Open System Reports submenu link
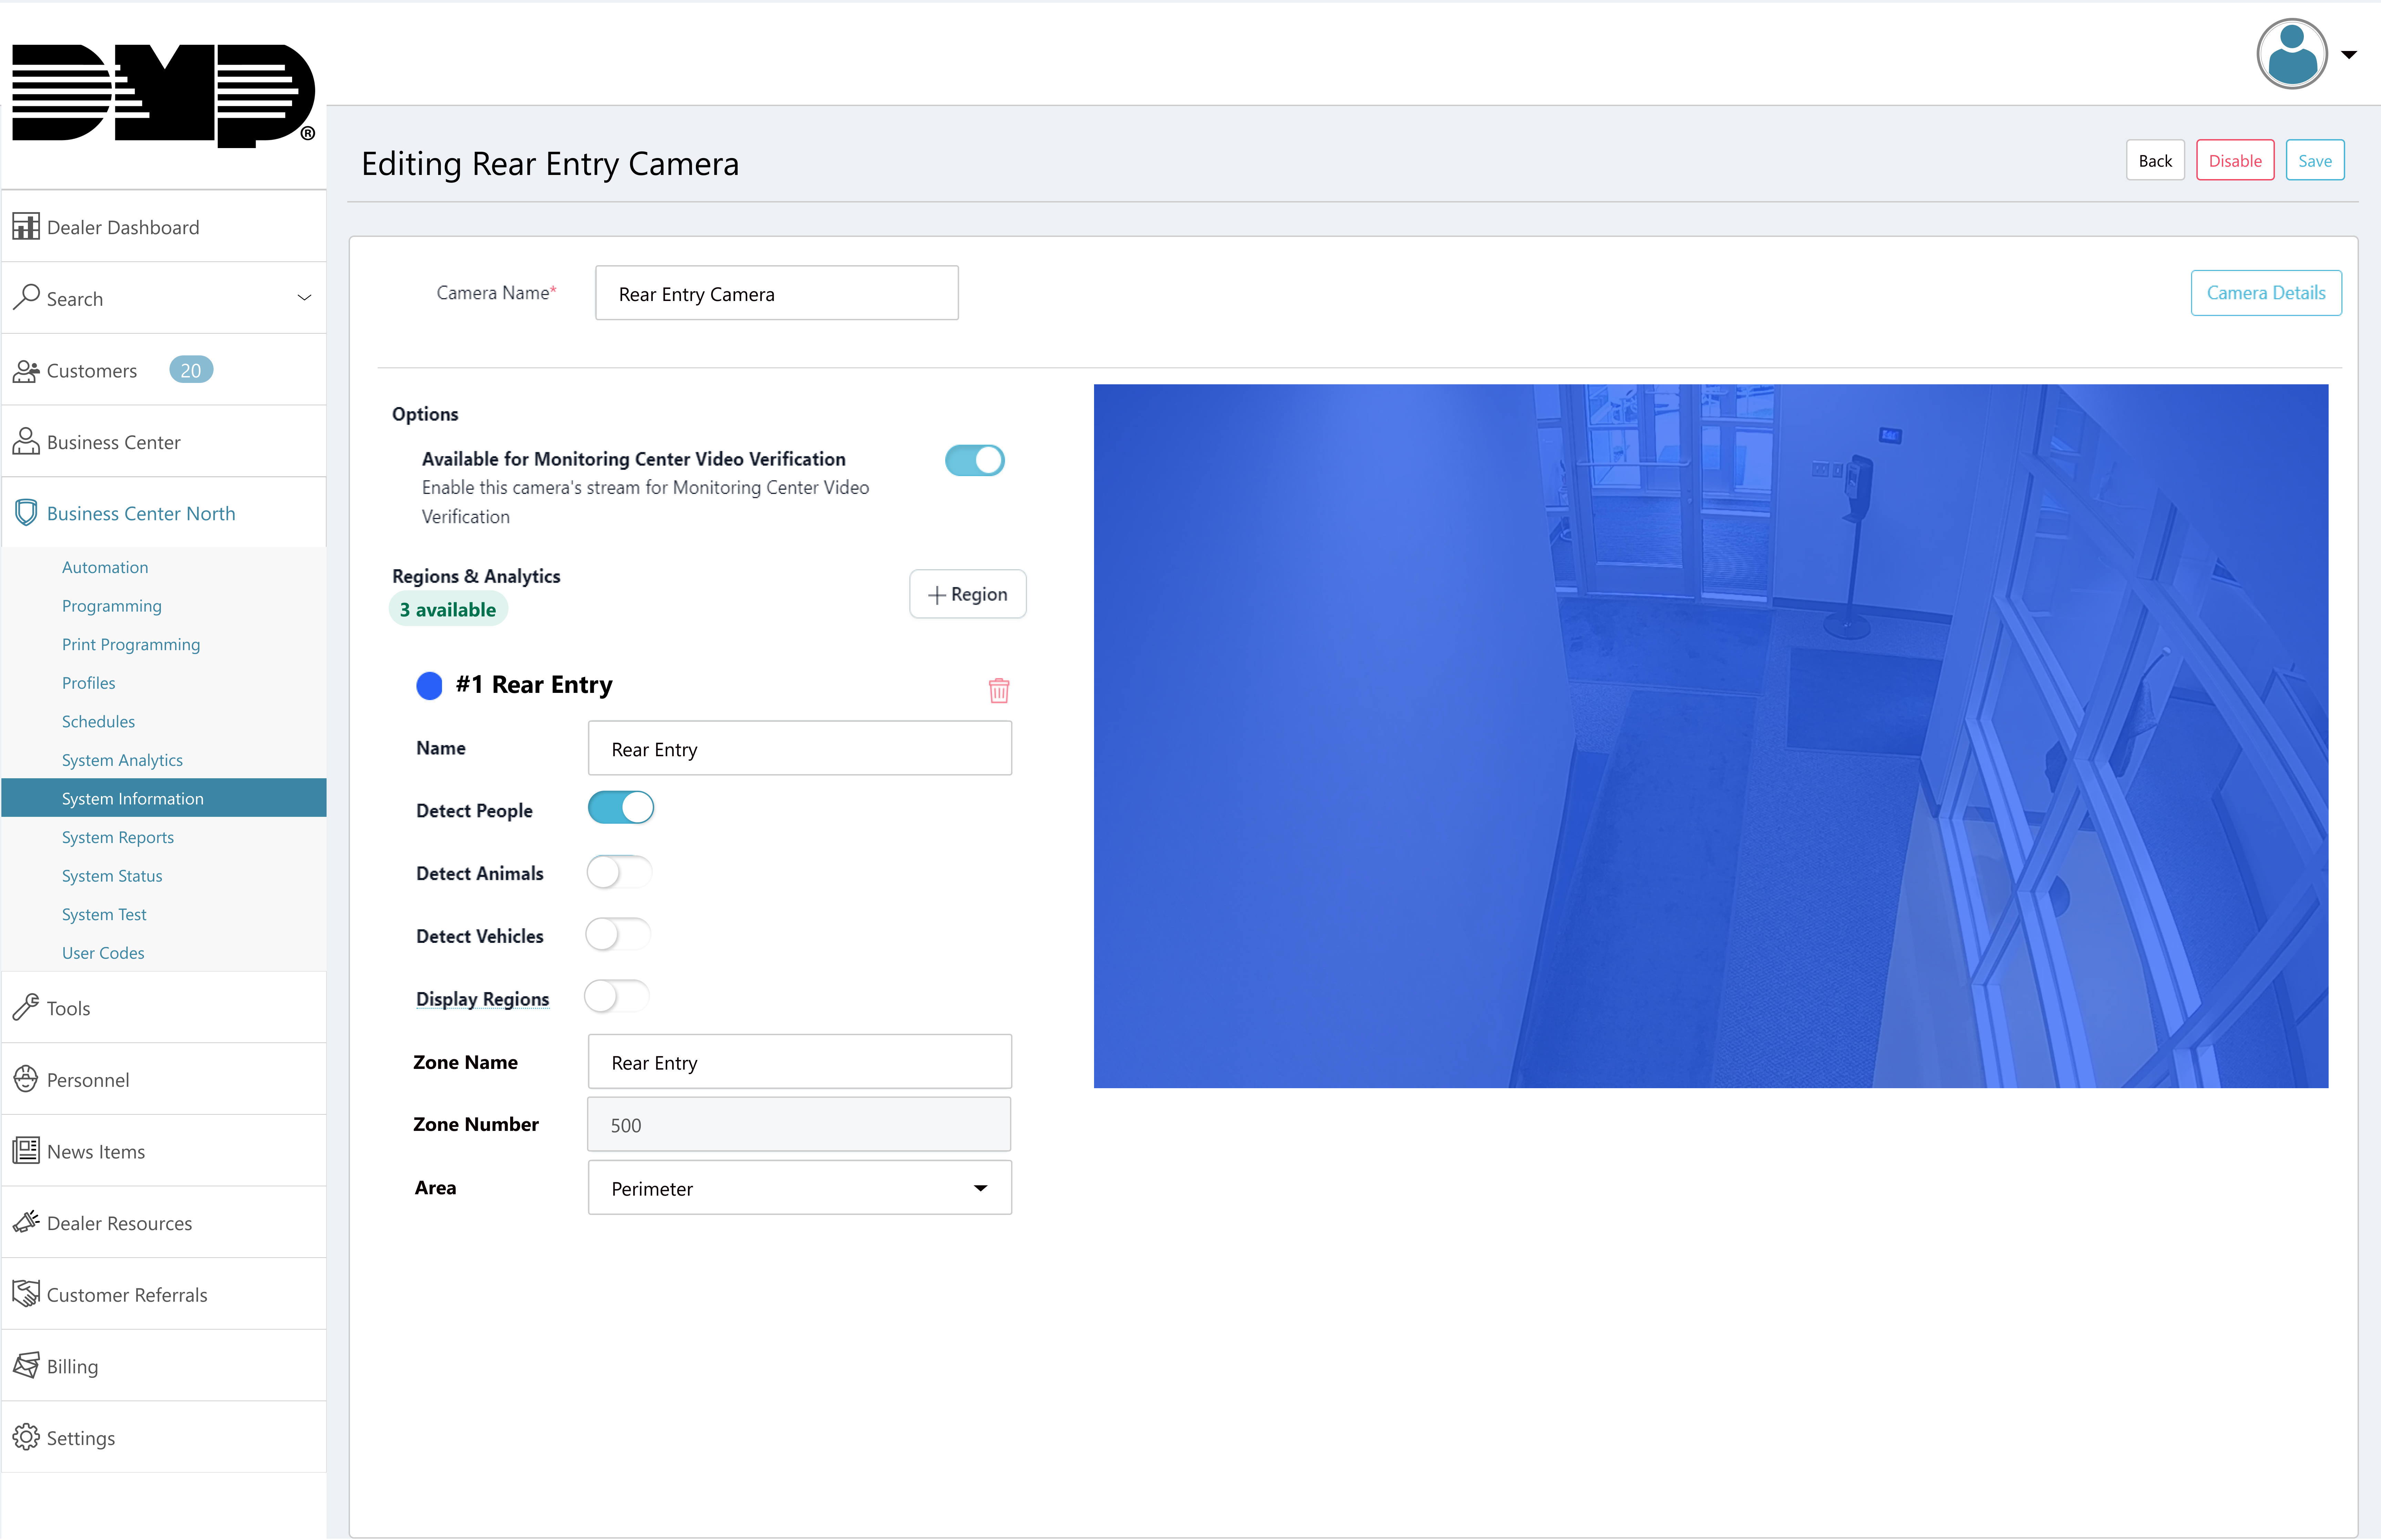 tap(118, 837)
